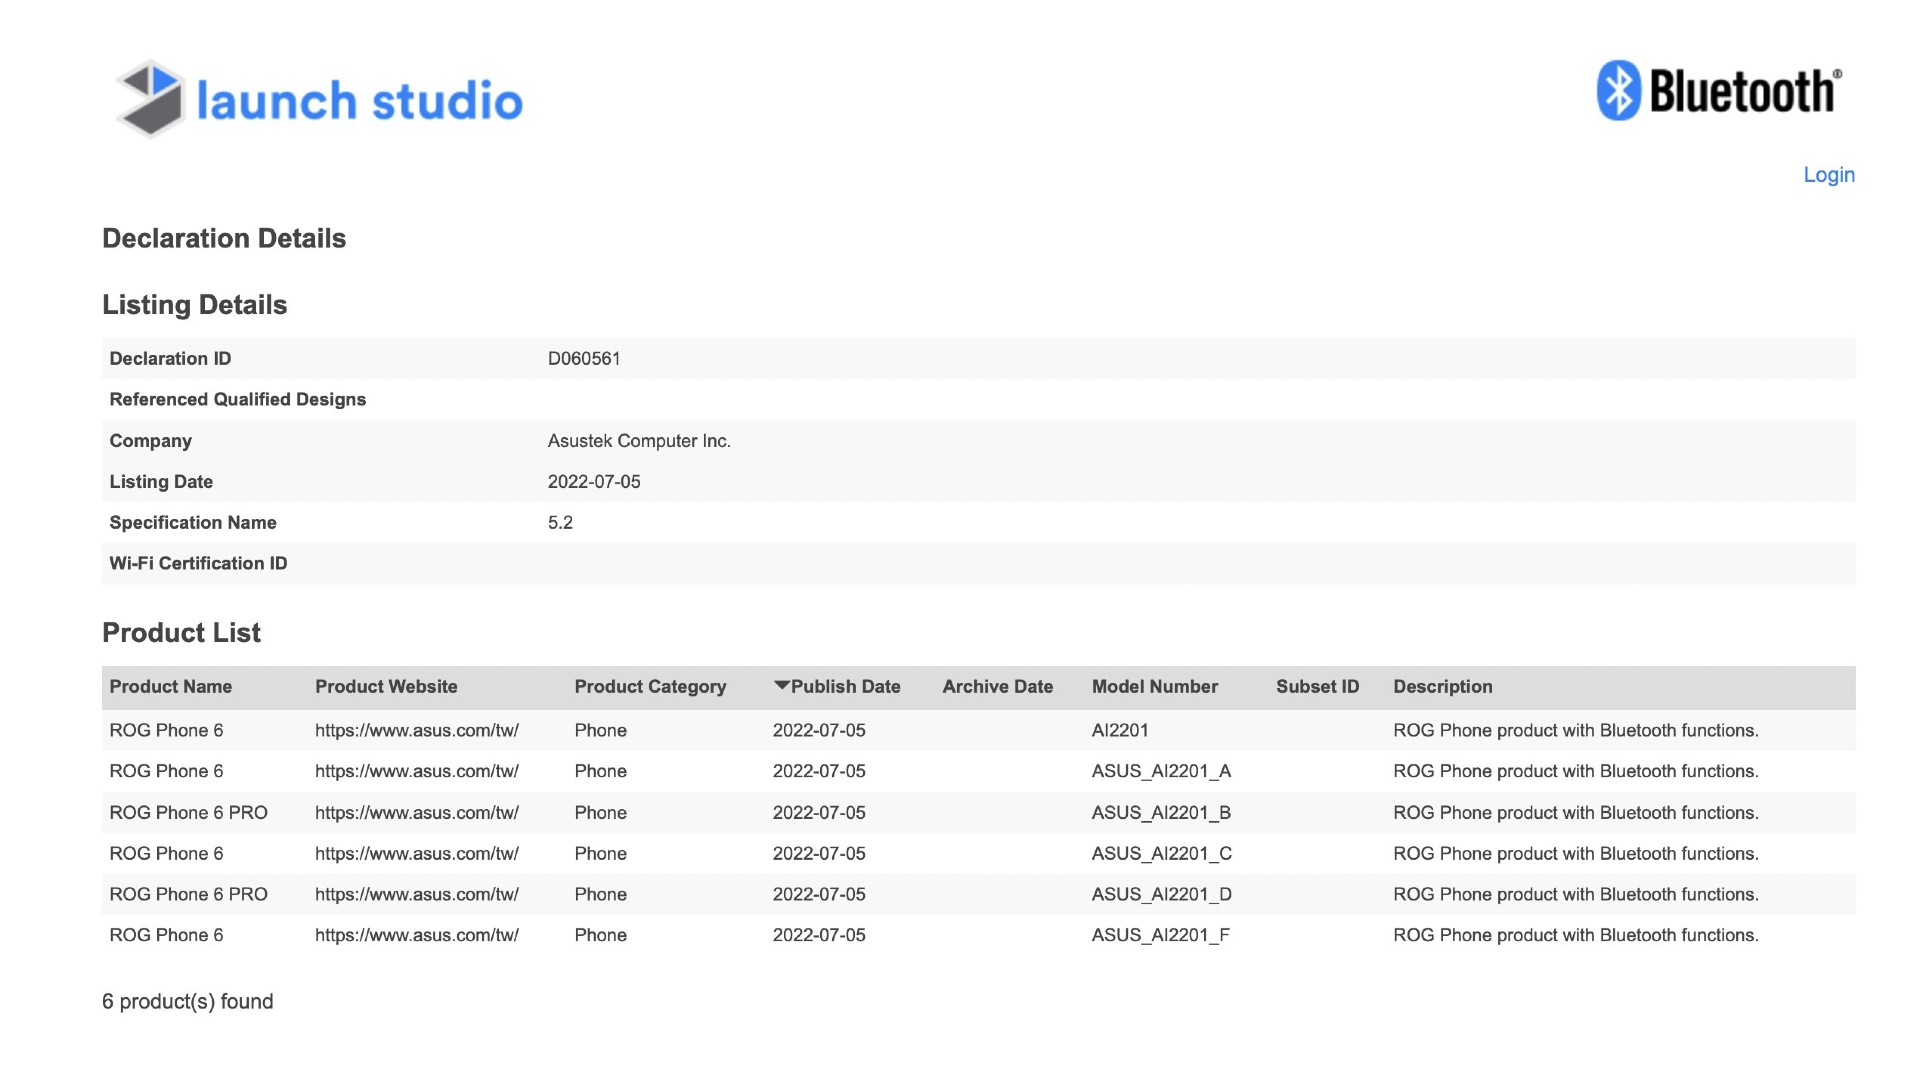The image size is (1920, 1080).
Task: Open asus.com link in ASUS_AI2201_C row
Action: click(417, 854)
